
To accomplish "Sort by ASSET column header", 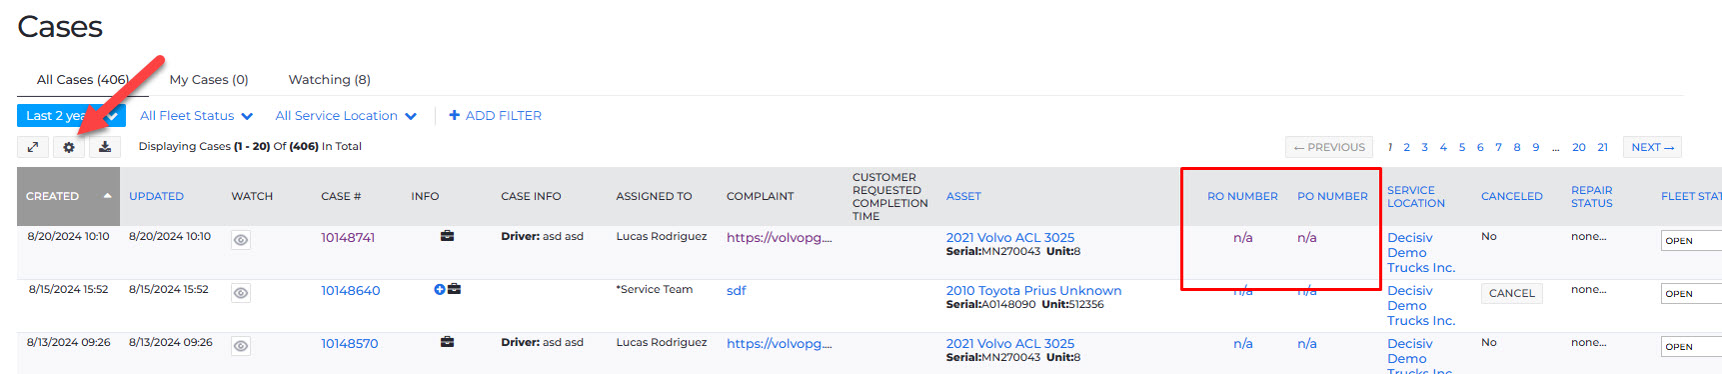I will point(963,196).
